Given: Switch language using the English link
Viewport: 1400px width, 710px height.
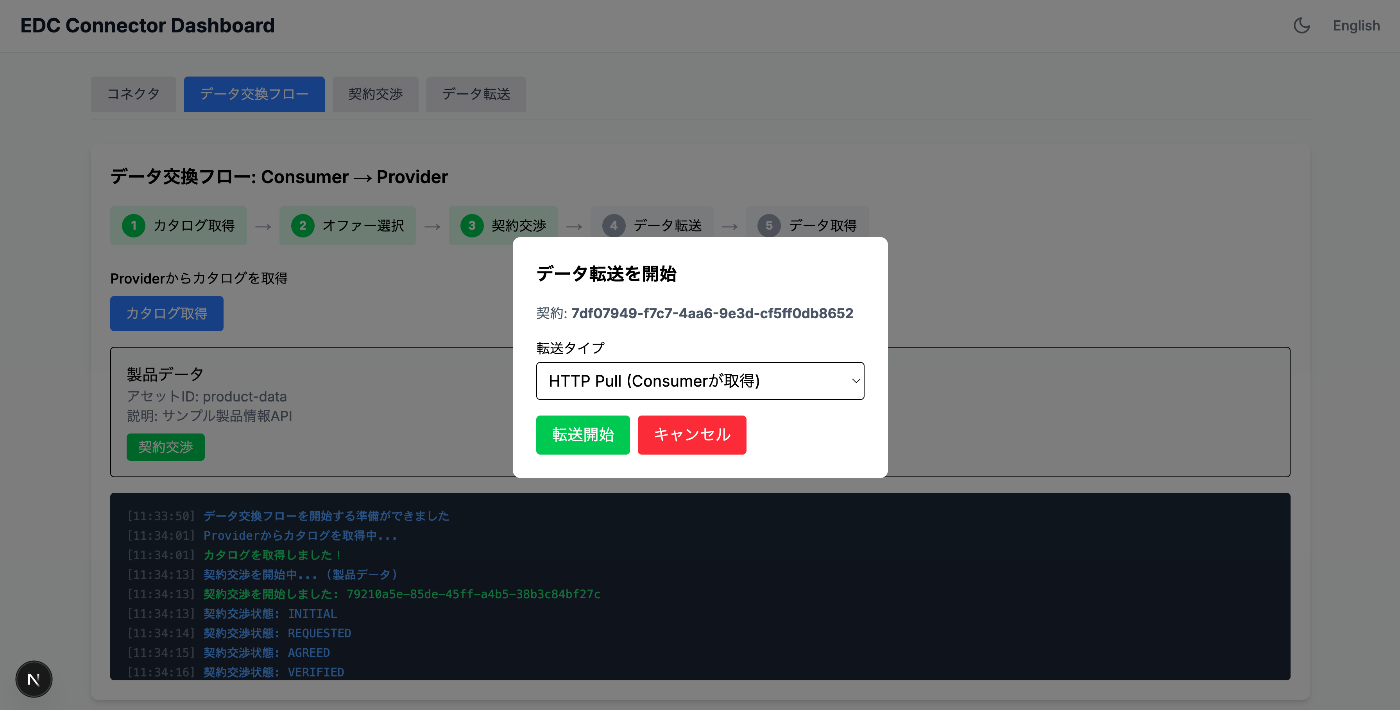Looking at the screenshot, I should tap(1356, 25).
